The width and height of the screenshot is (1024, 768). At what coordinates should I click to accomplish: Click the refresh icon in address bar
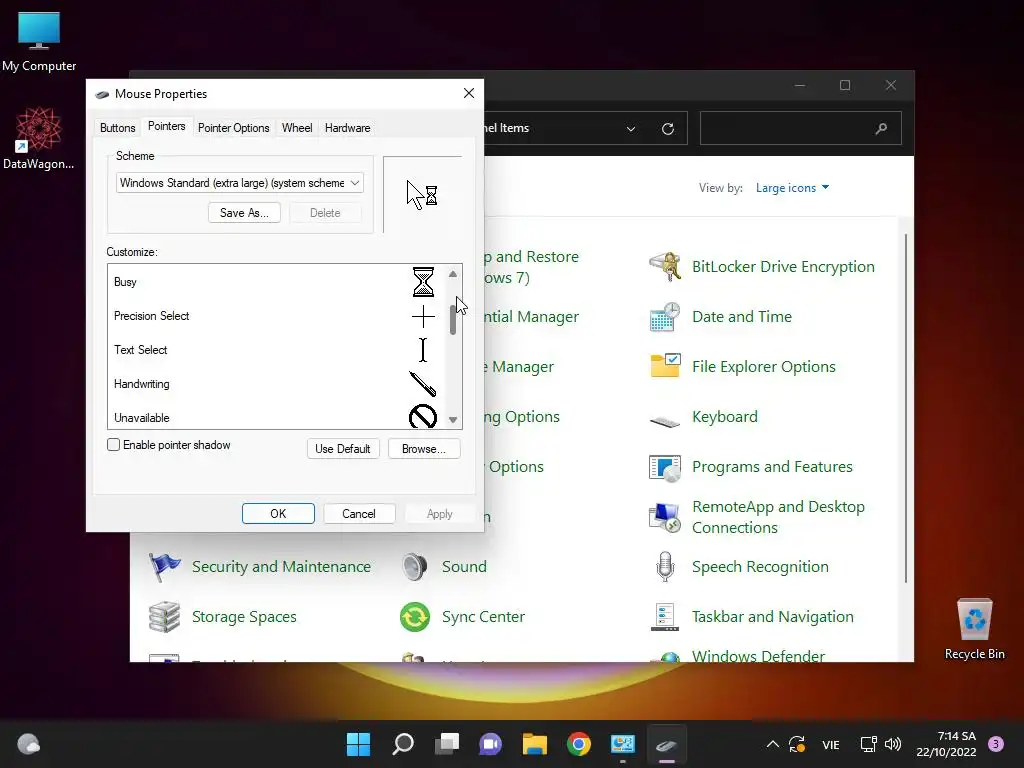click(667, 129)
